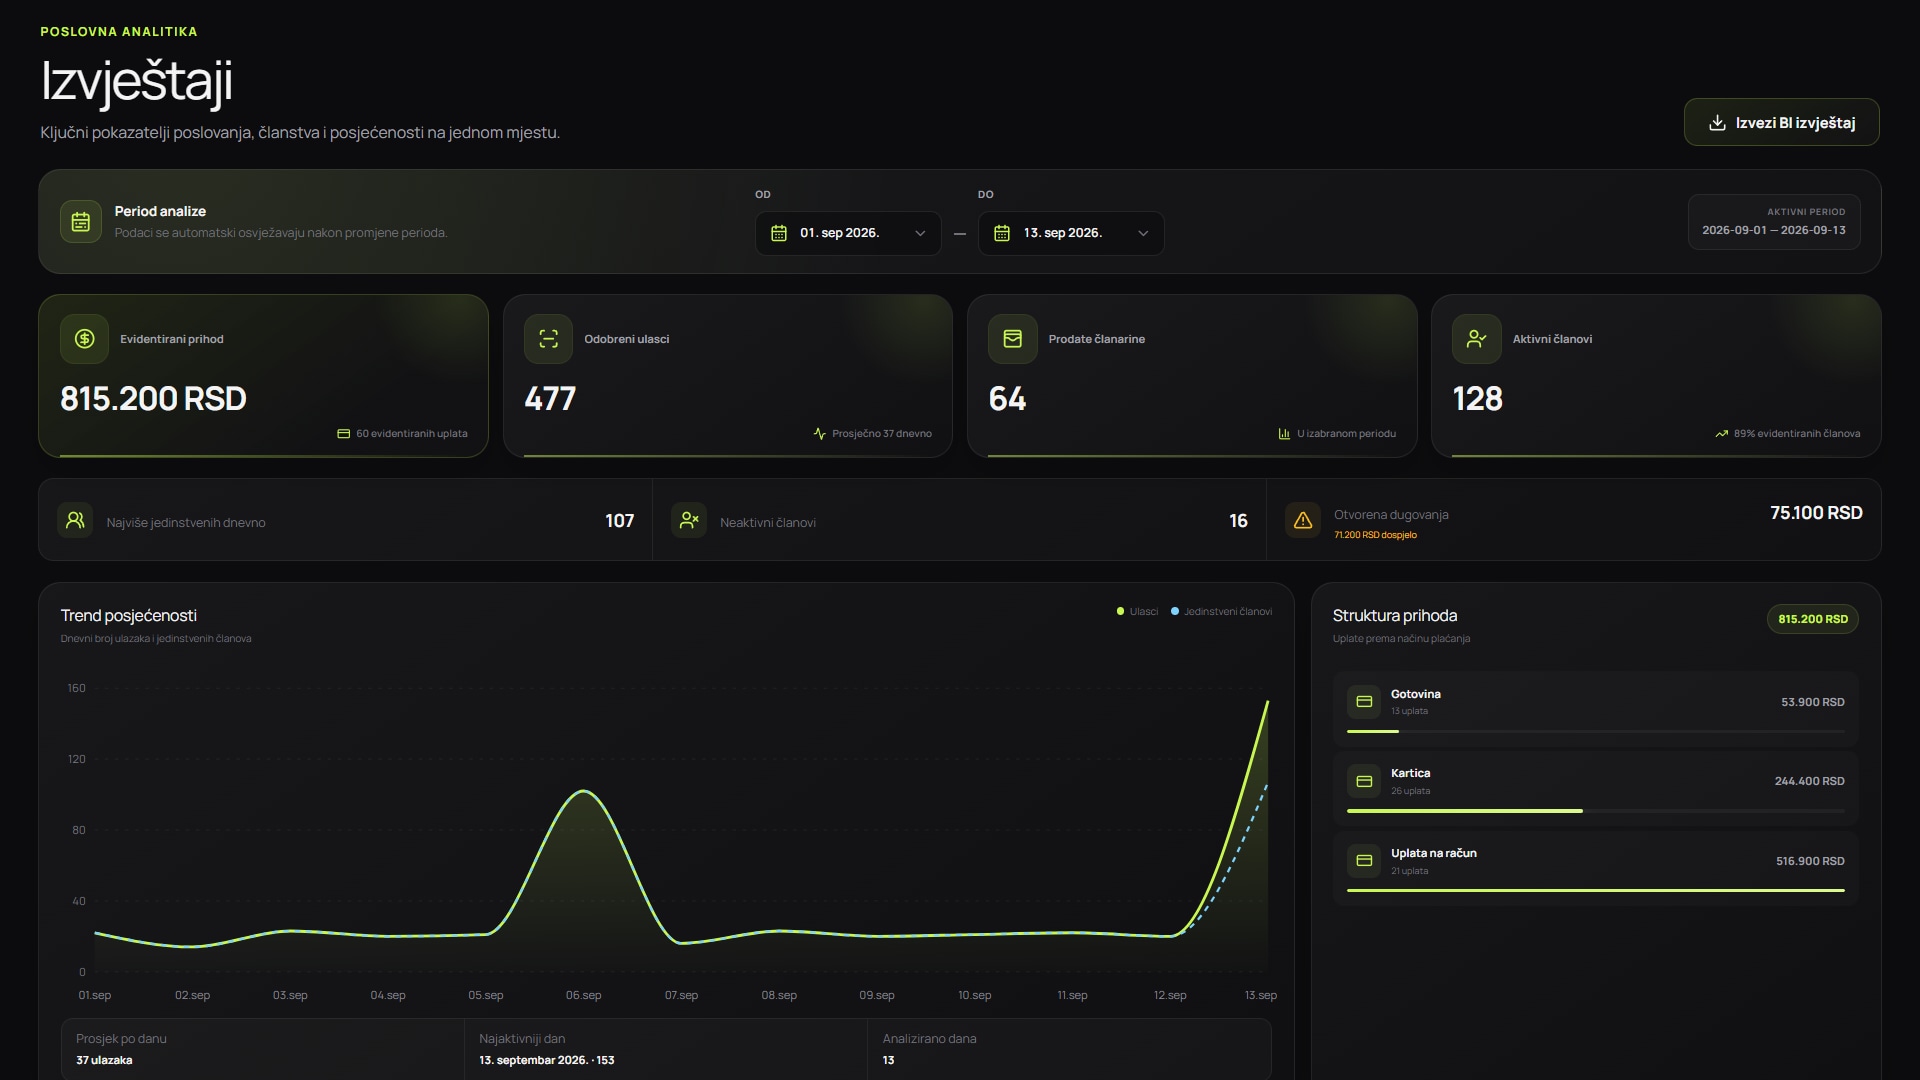The width and height of the screenshot is (1920, 1080).
Task: Toggle the Ulasci legend series
Action: tap(1137, 611)
